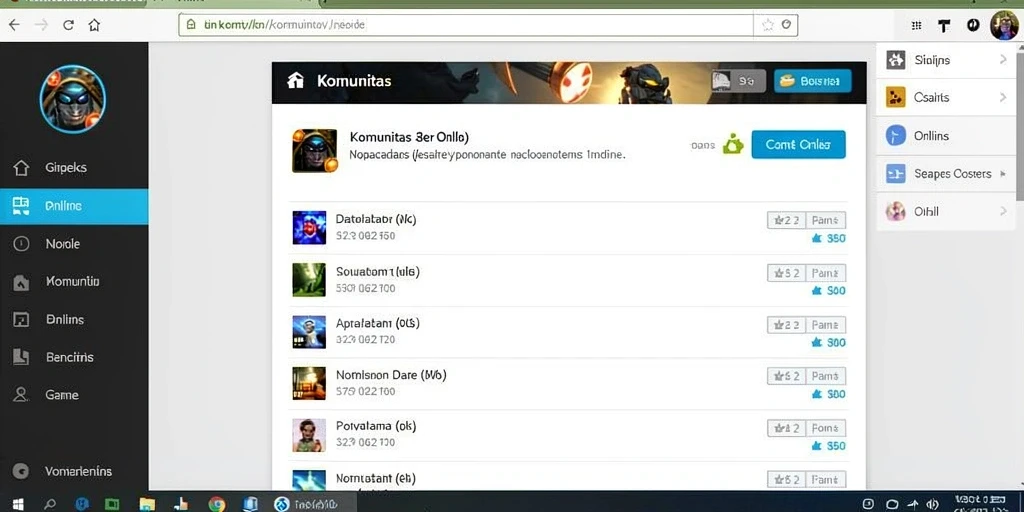Image resolution: width=1024 pixels, height=512 pixels.
Task: Click Pams button in Souatom row
Action: click(x=825, y=273)
